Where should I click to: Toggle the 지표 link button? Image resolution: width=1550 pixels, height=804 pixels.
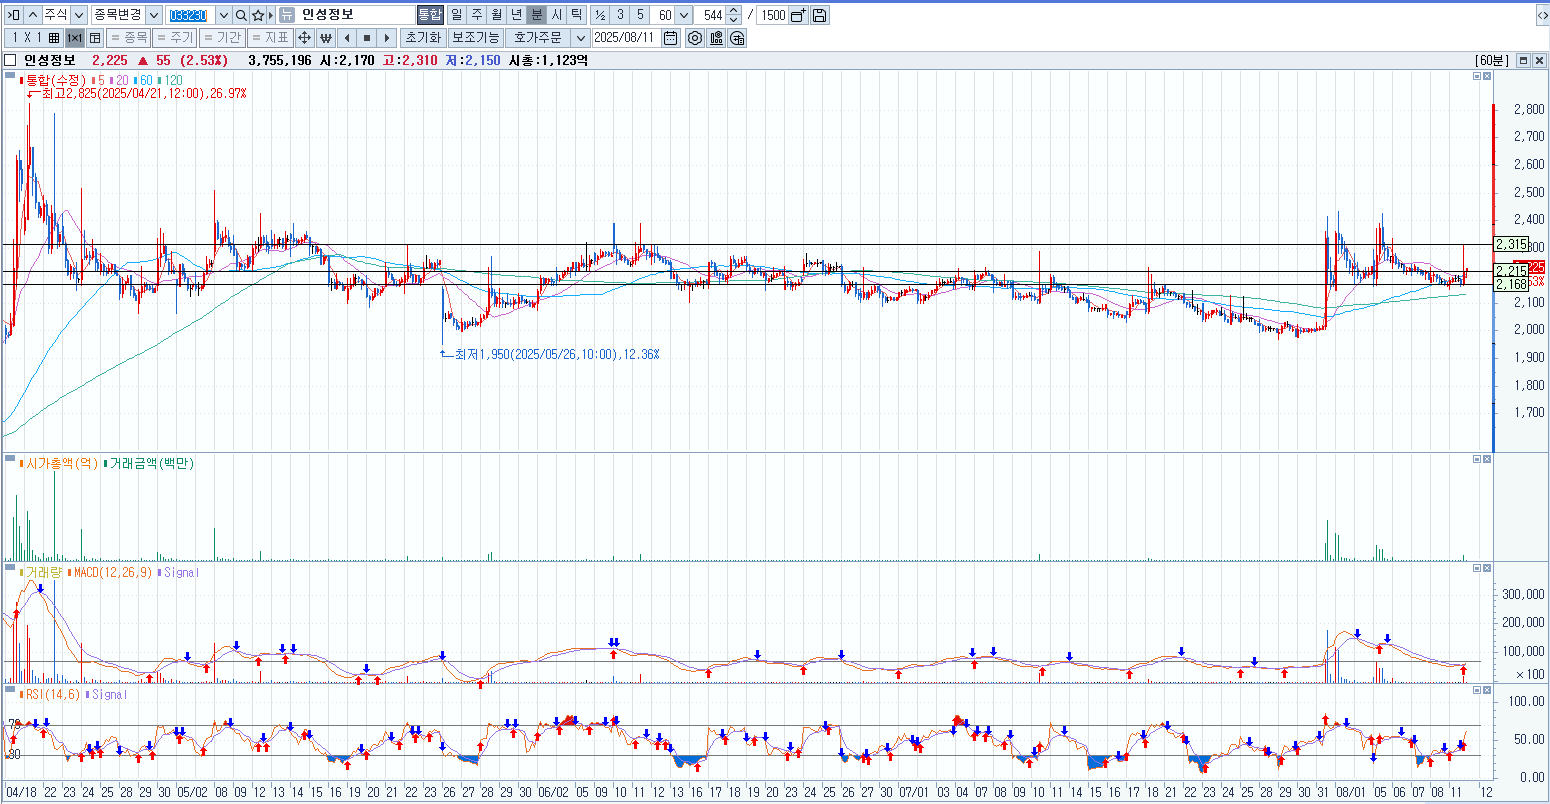coord(270,38)
